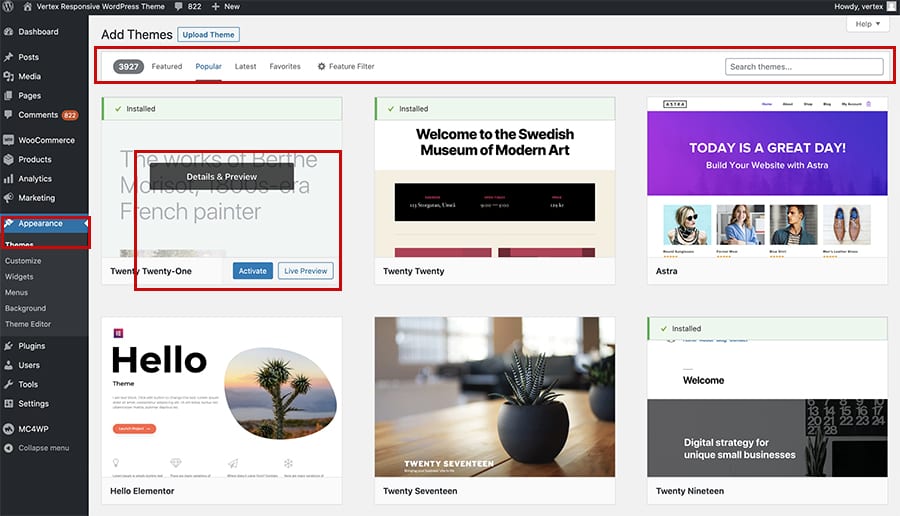The height and width of the screenshot is (516, 900).
Task: Click the Twenty Twenty theme name label
Action: click(x=414, y=271)
